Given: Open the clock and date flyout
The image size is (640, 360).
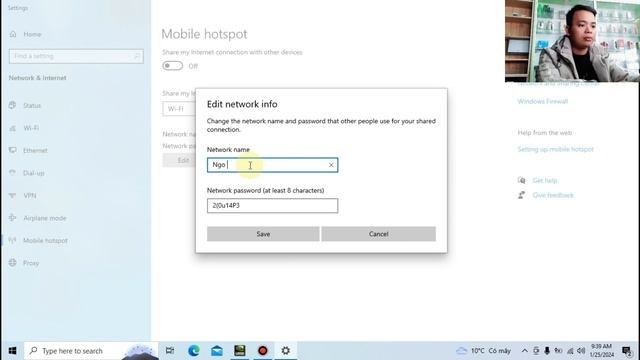Looking at the screenshot, I should (x=602, y=351).
